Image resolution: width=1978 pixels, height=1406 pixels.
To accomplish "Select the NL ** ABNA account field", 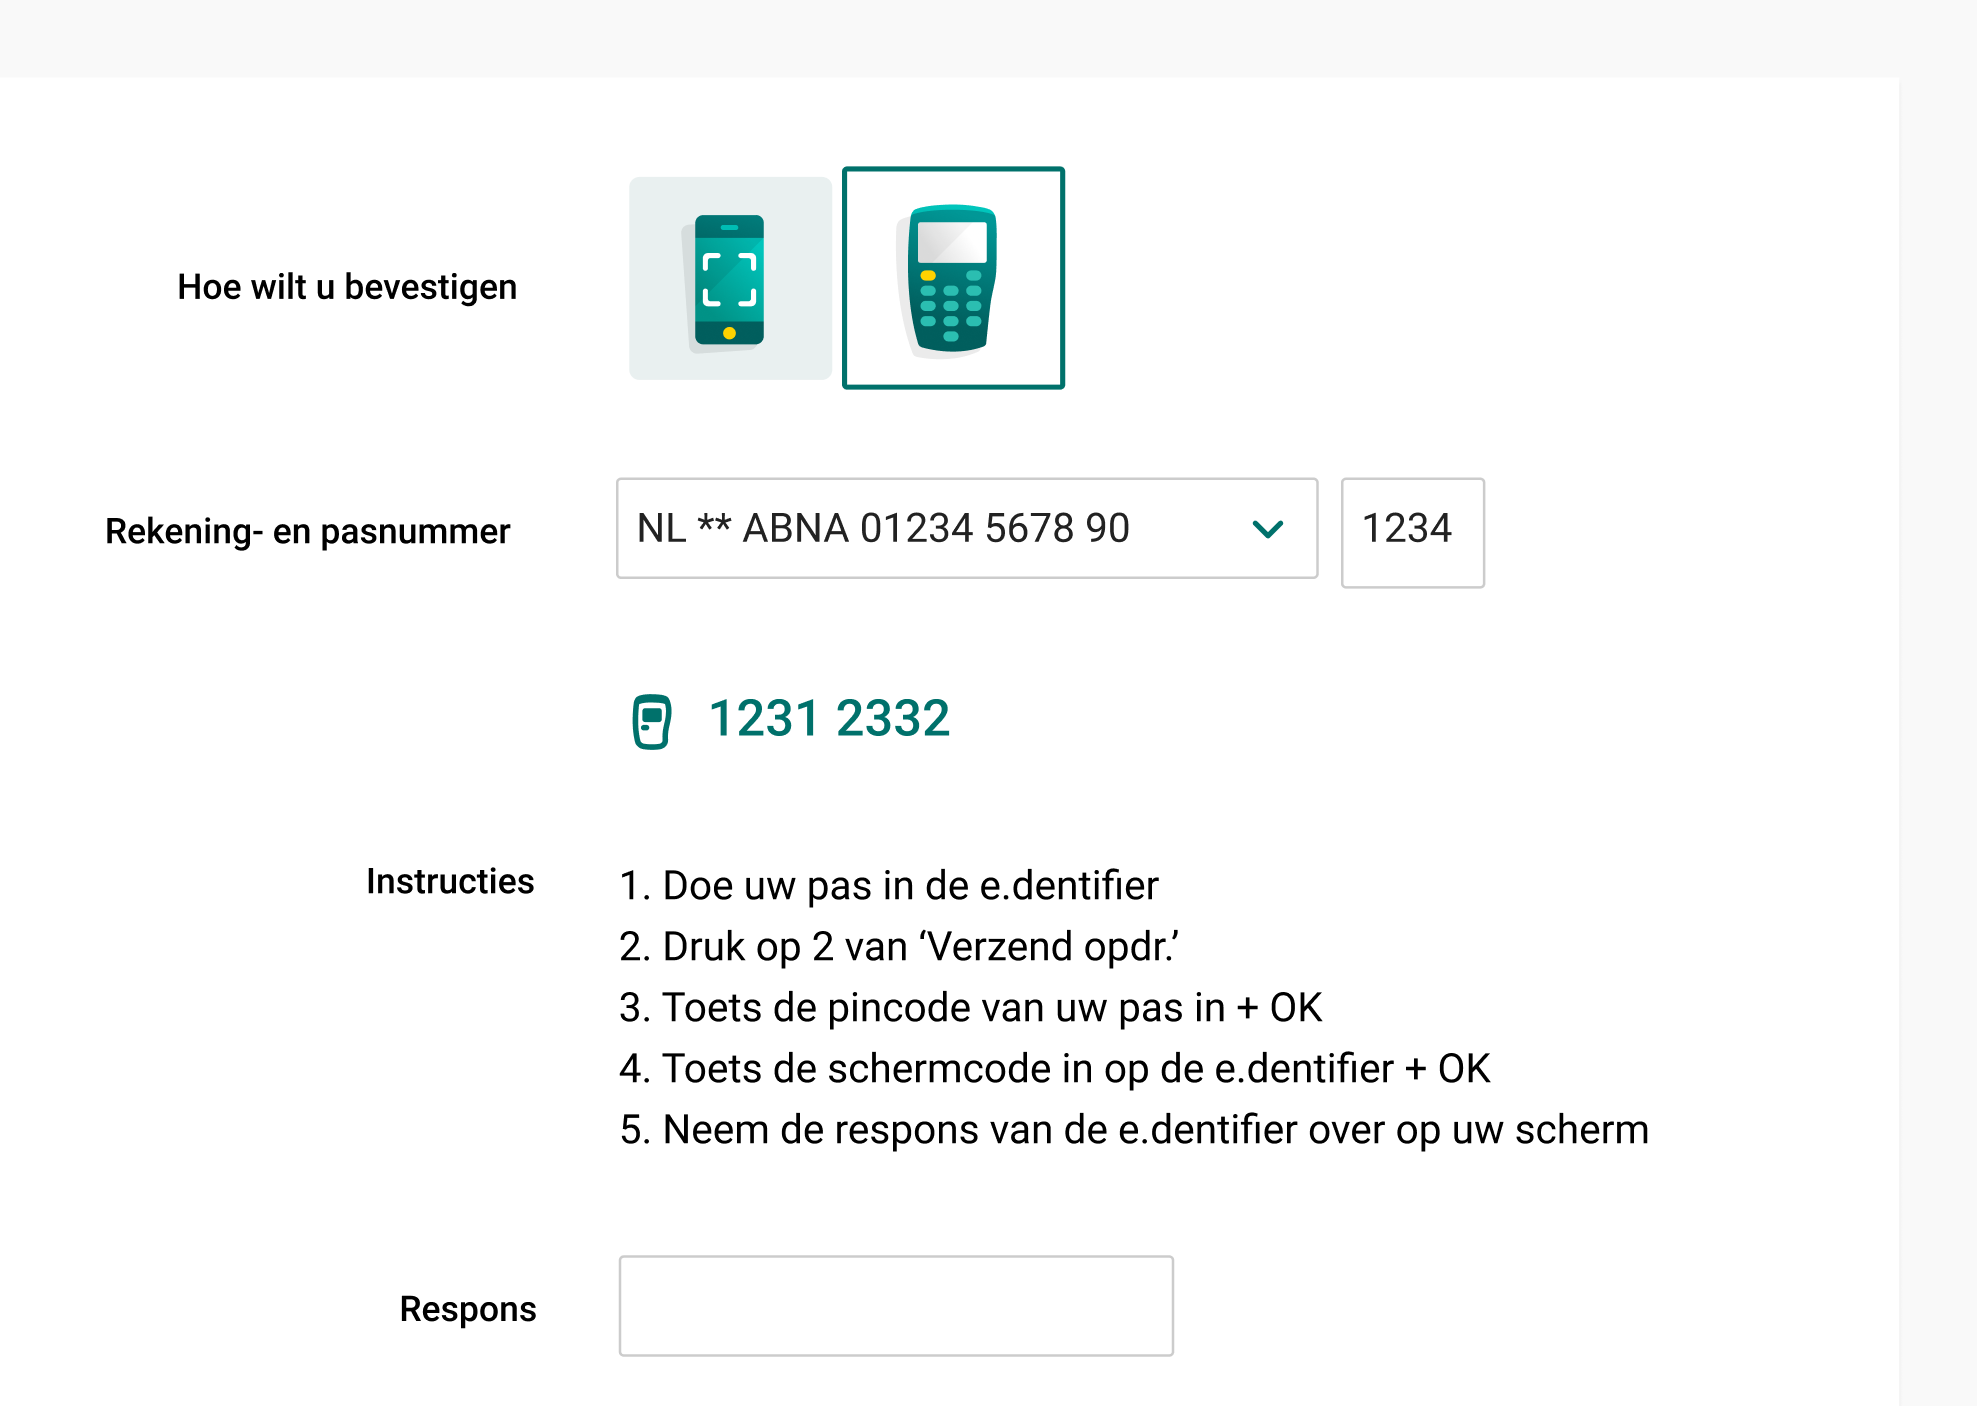I will tap(967, 528).
